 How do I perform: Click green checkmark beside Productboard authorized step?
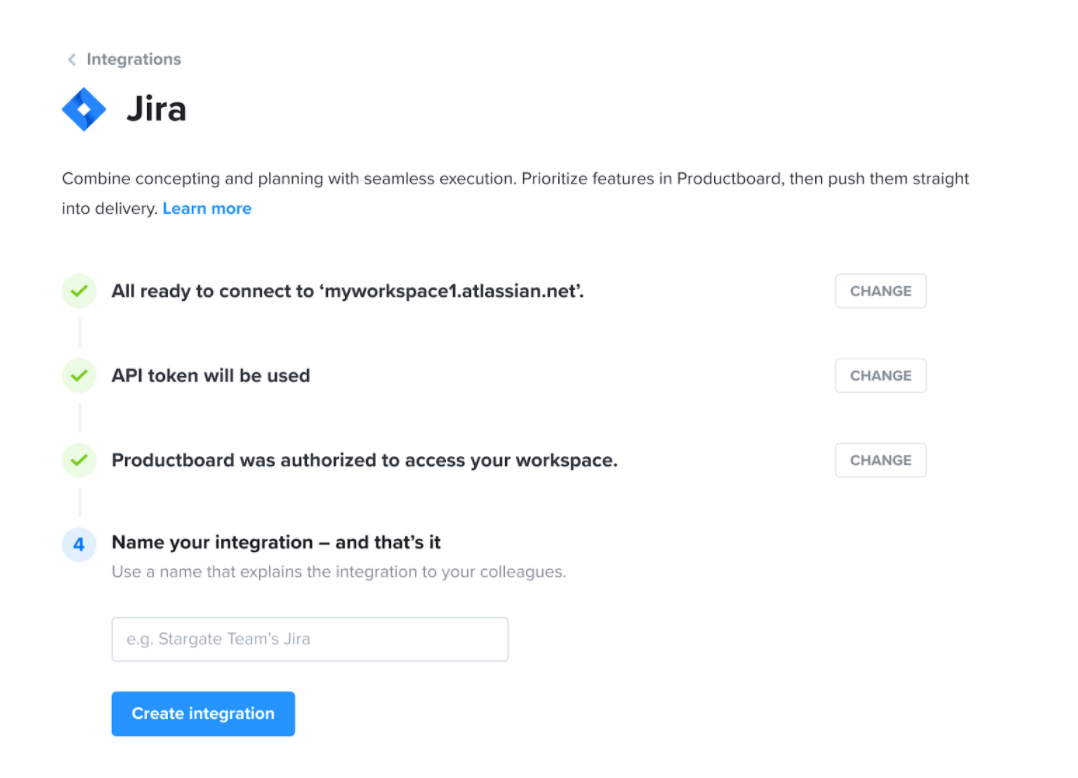(x=79, y=460)
